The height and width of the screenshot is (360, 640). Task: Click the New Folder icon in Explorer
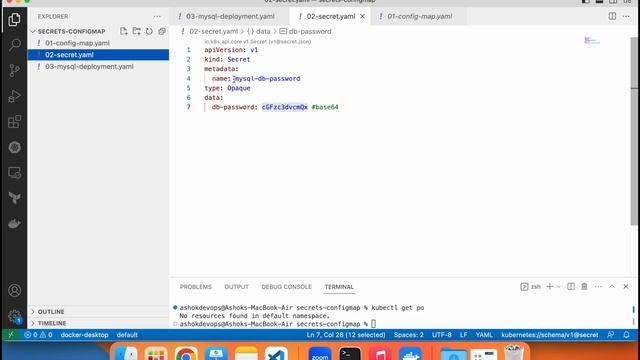click(x=137, y=31)
